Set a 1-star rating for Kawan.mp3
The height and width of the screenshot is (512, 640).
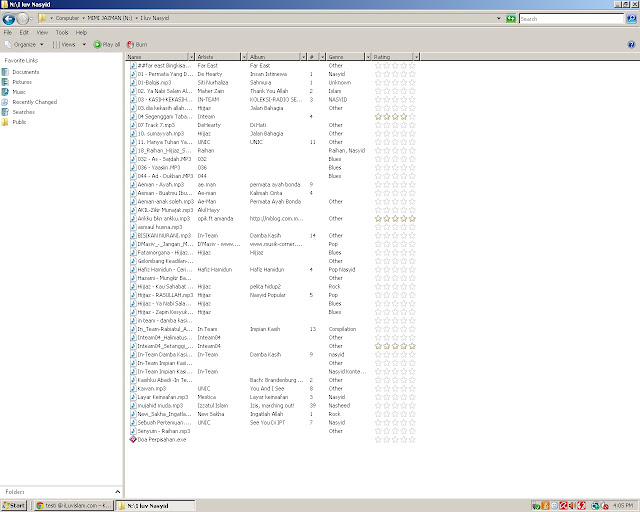[x=378, y=389]
